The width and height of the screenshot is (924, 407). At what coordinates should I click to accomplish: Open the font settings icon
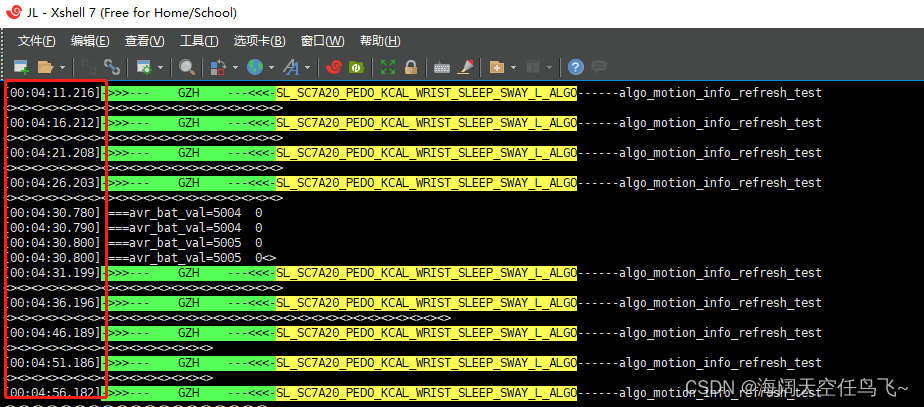point(291,67)
